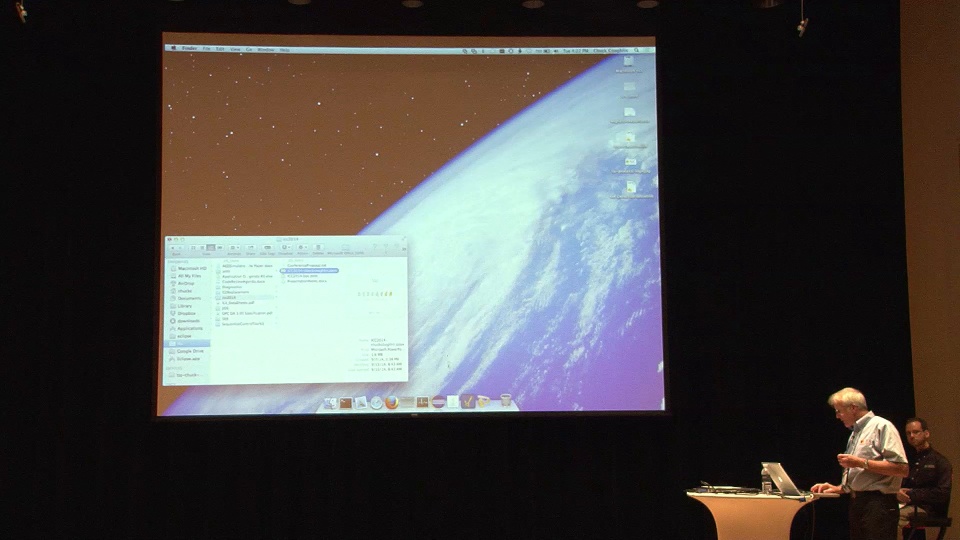Image resolution: width=960 pixels, height=540 pixels.
Task: Switch Finder to list view
Action: point(204,247)
